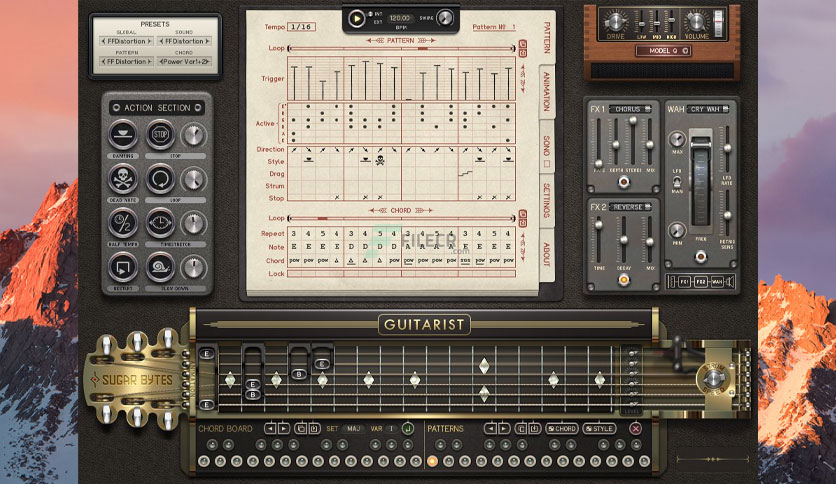This screenshot has height=484, width=836.
Task: Switch to the Song side tab
Action: (546, 146)
